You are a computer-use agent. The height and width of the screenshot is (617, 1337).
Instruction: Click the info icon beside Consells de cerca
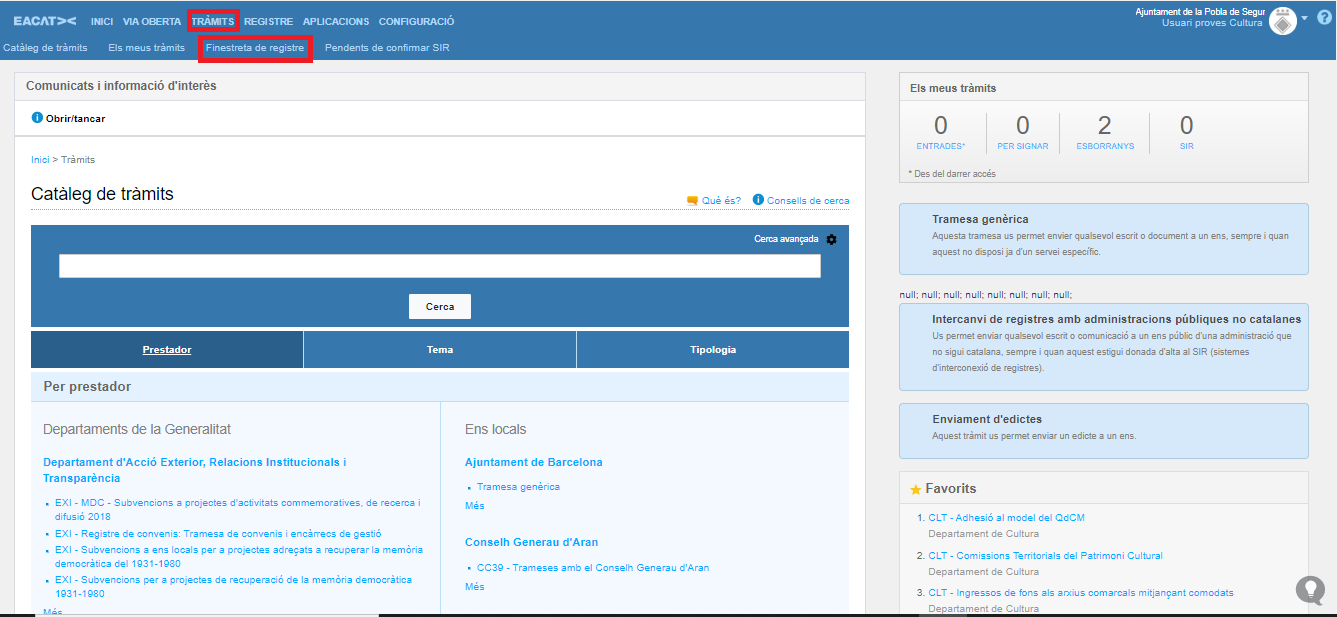[x=758, y=200]
